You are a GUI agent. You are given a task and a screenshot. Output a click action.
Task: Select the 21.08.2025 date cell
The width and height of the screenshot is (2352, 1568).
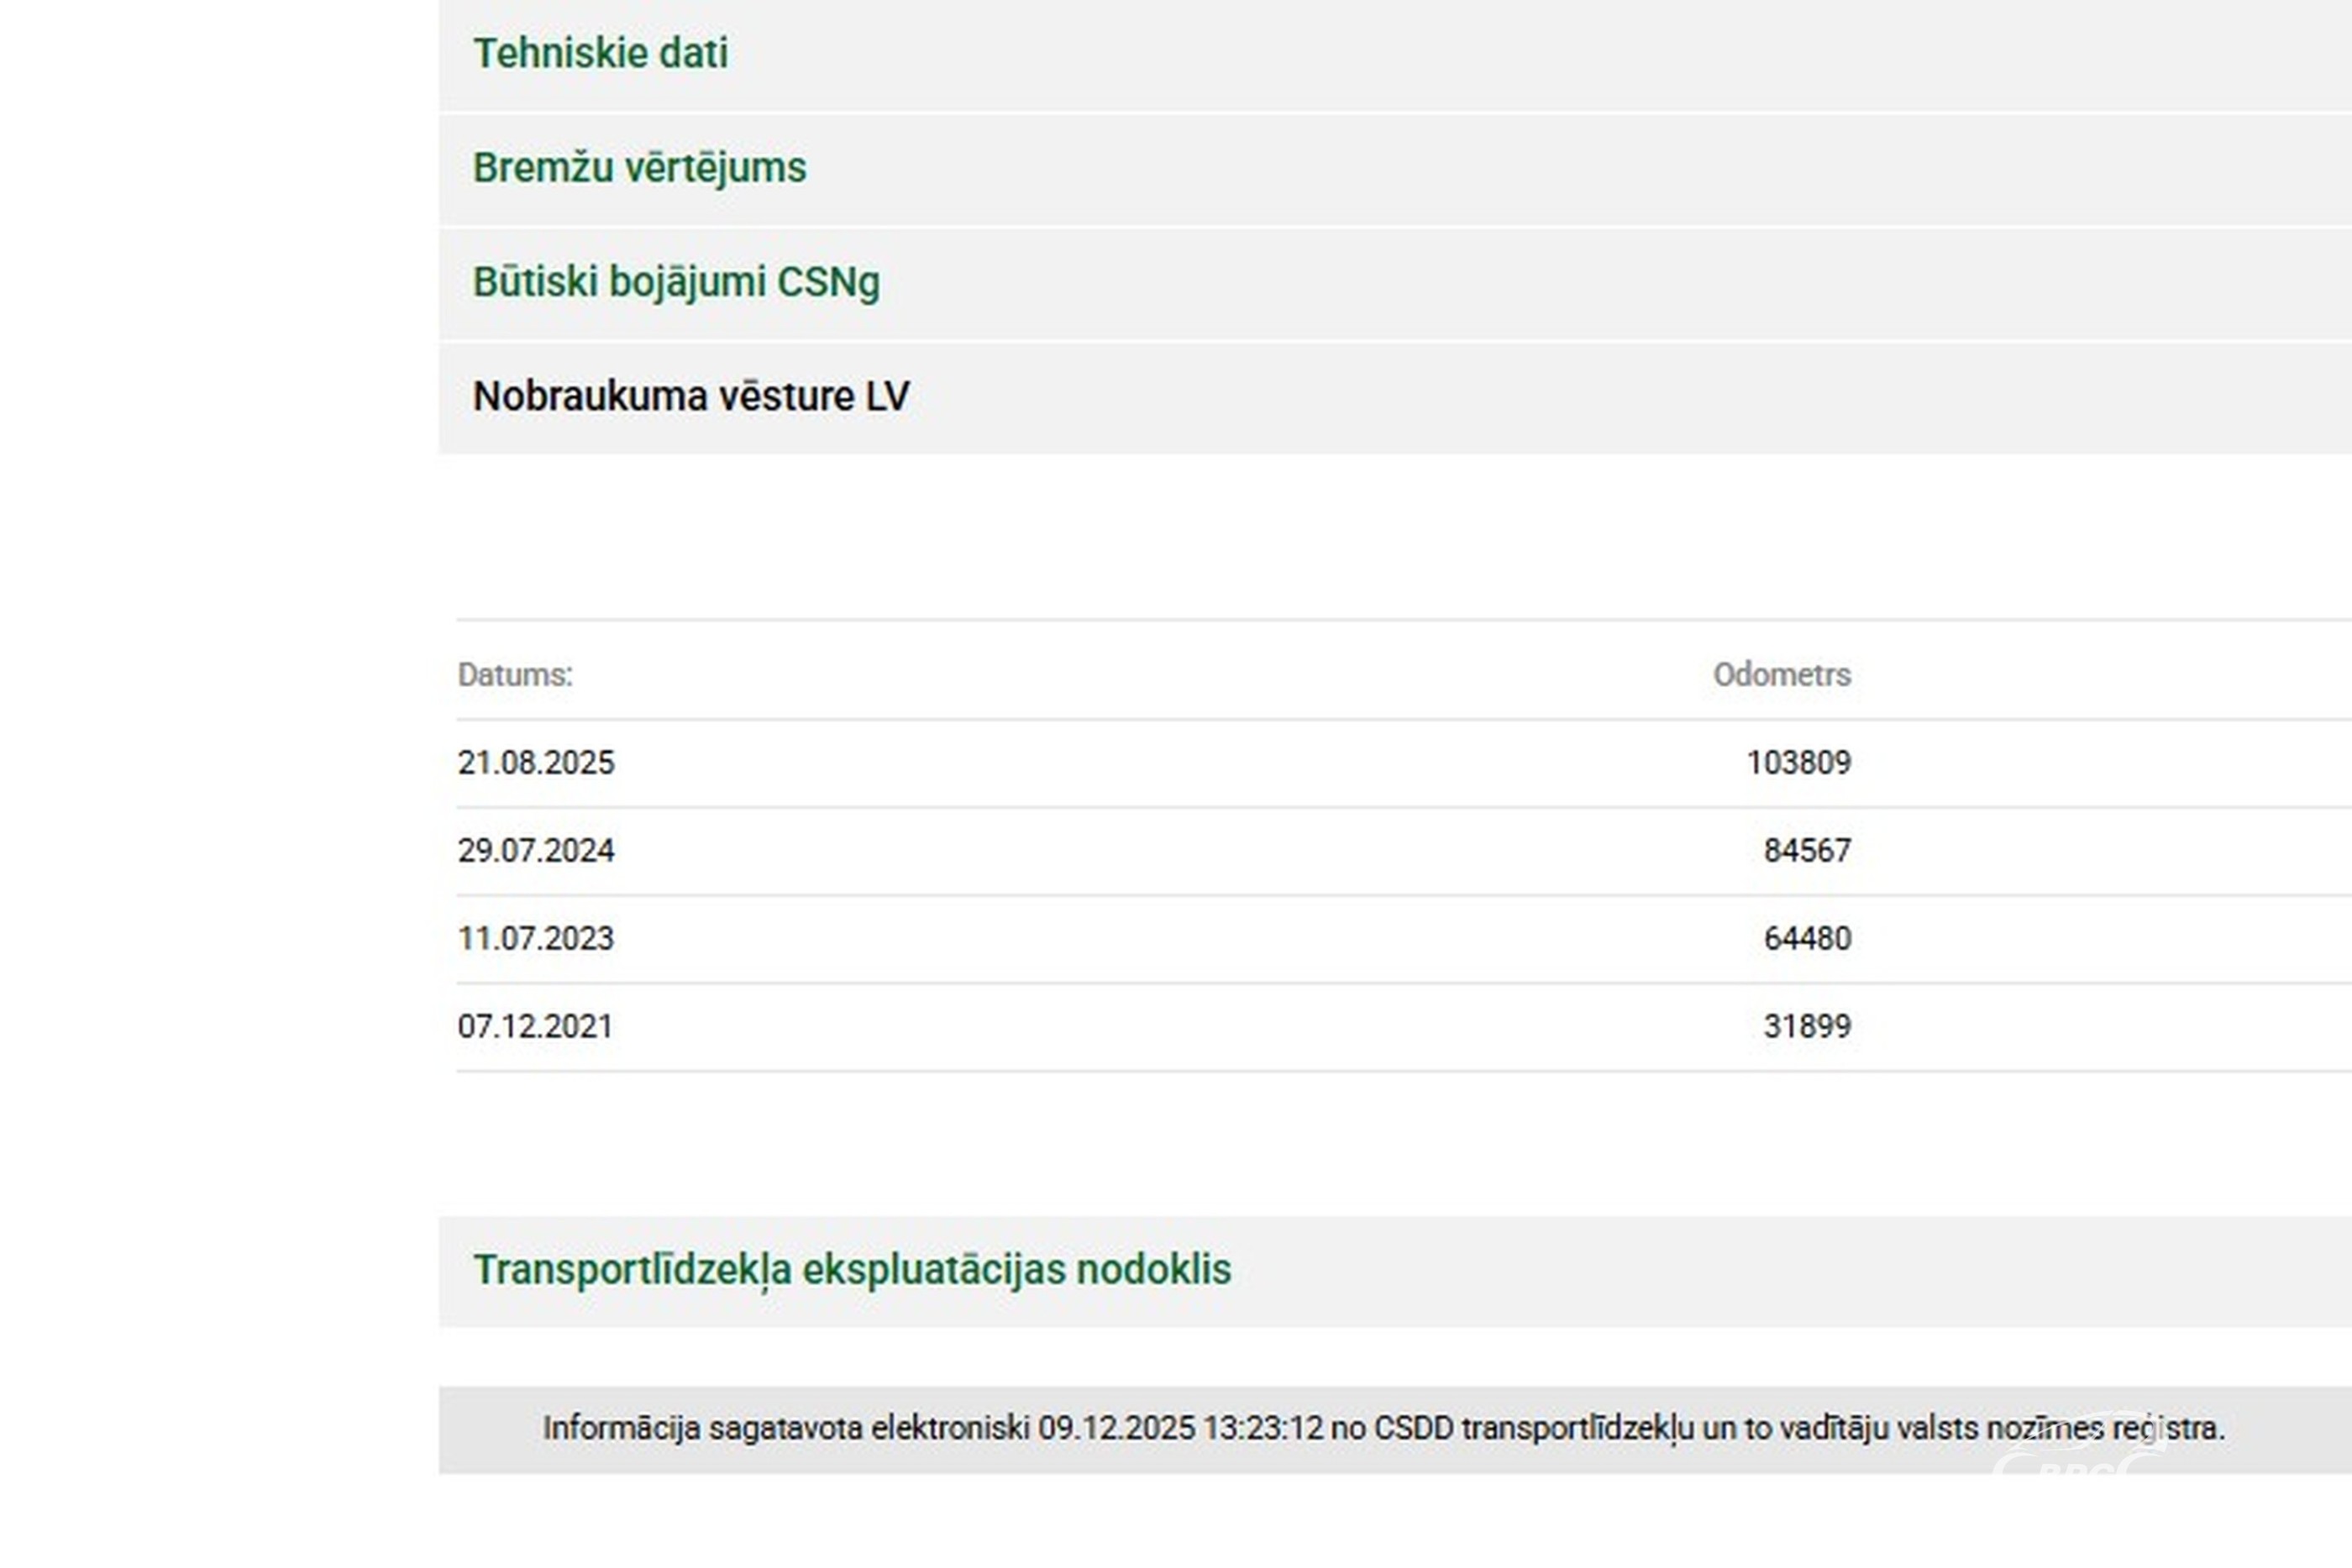pyautogui.click(x=536, y=763)
